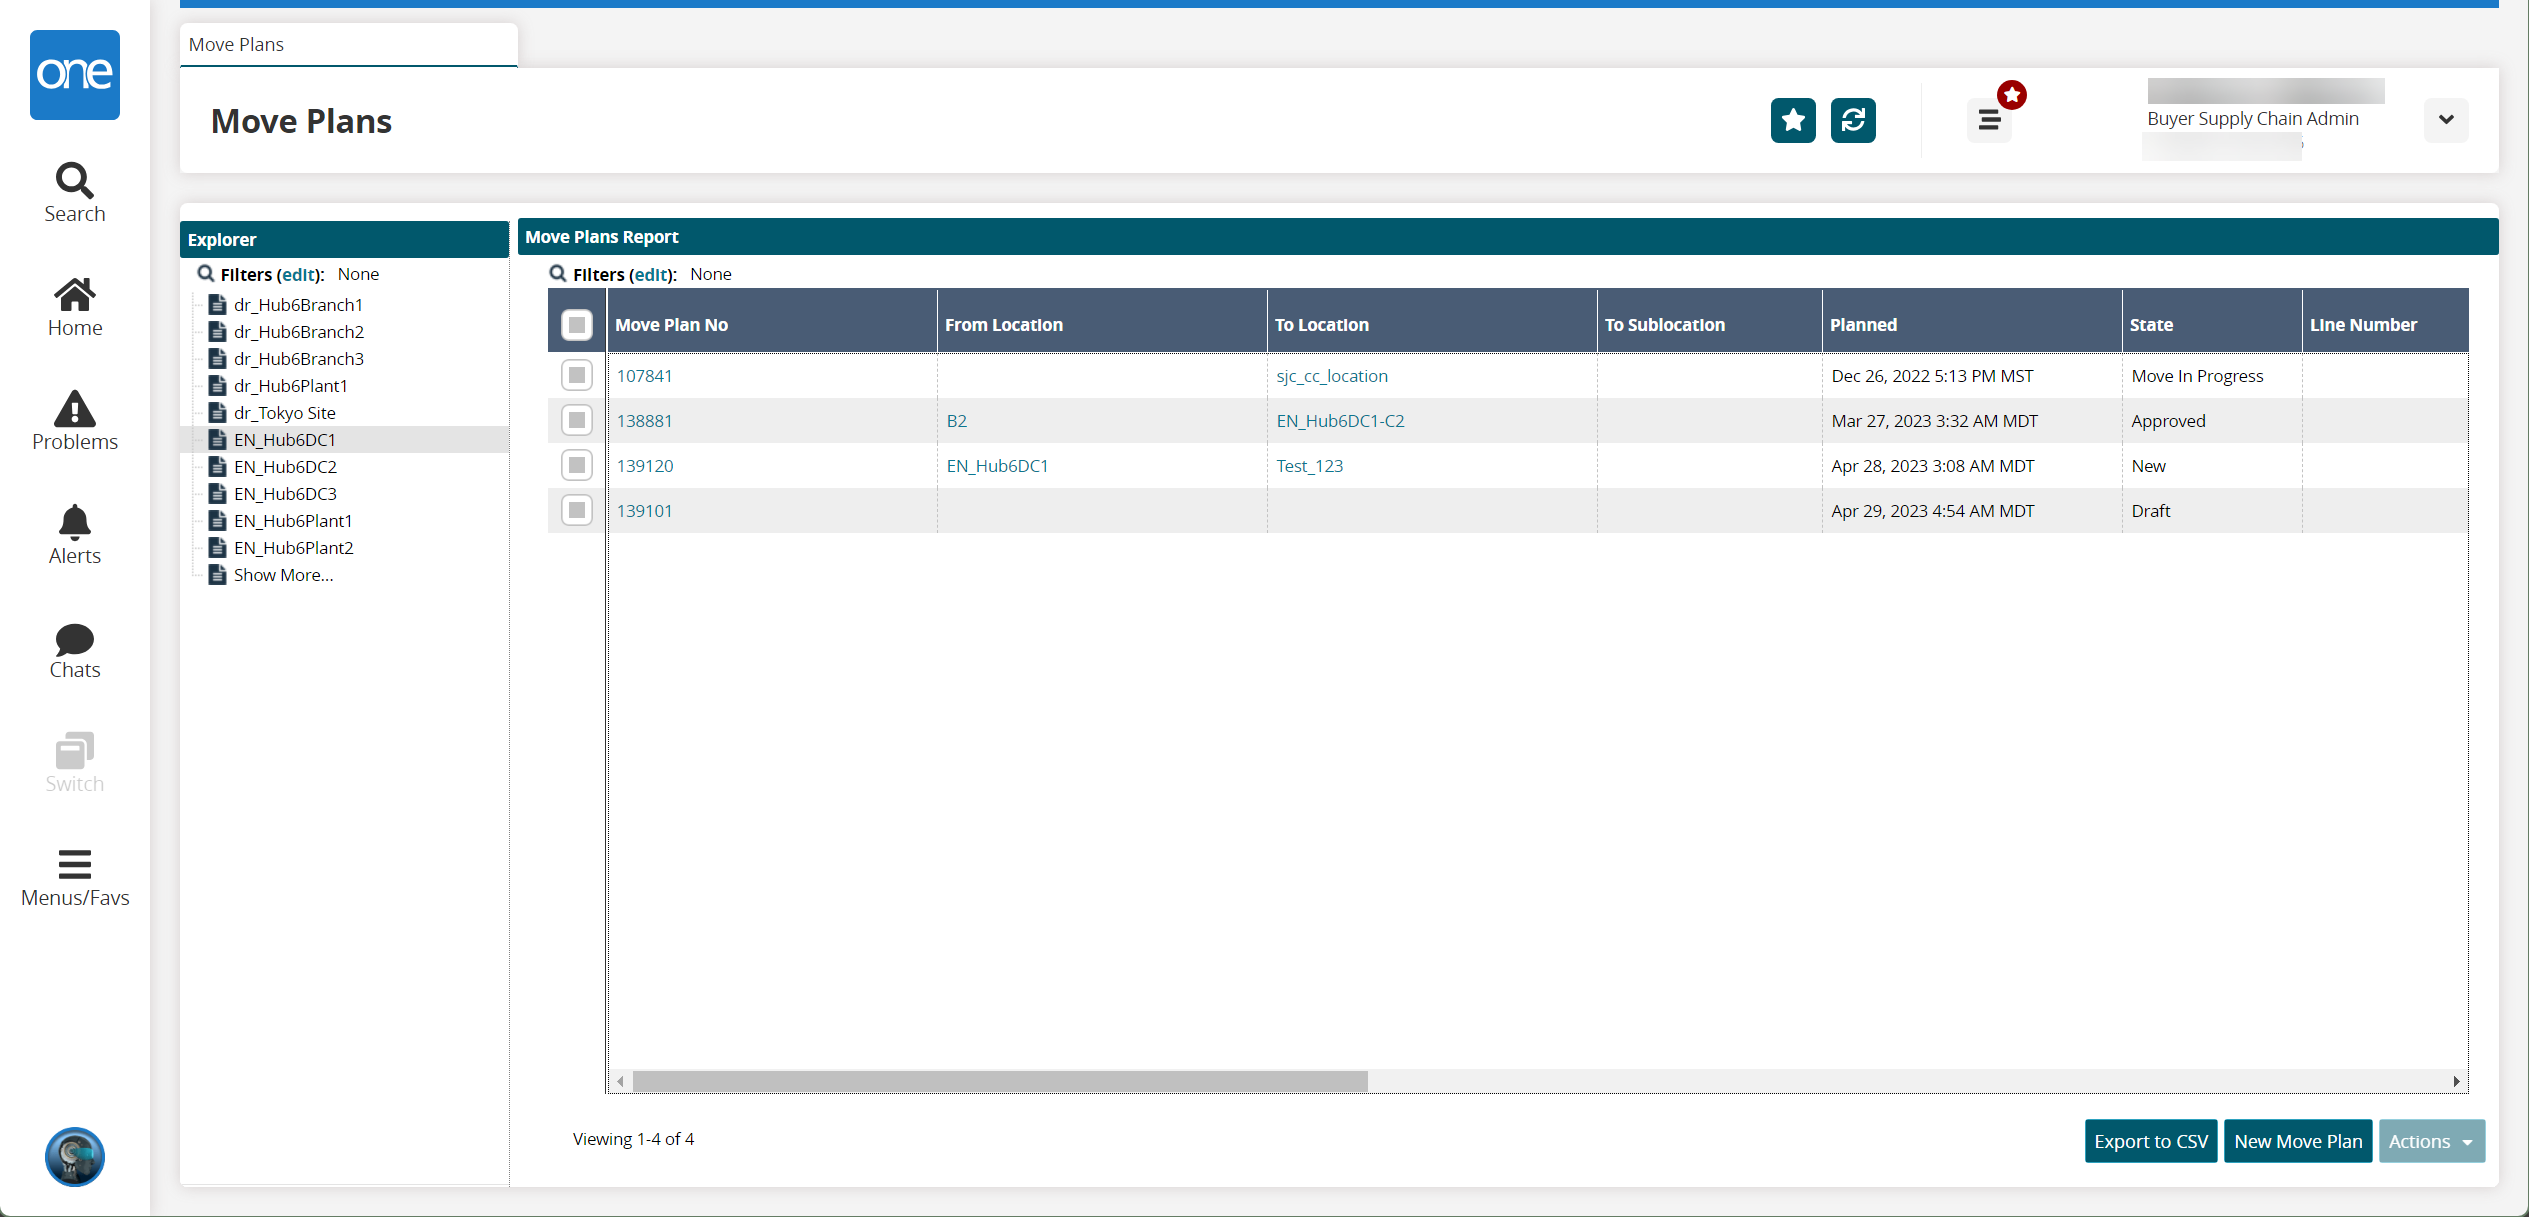Open the notifications list icon in header
This screenshot has height=1217, width=2529.
click(1989, 120)
